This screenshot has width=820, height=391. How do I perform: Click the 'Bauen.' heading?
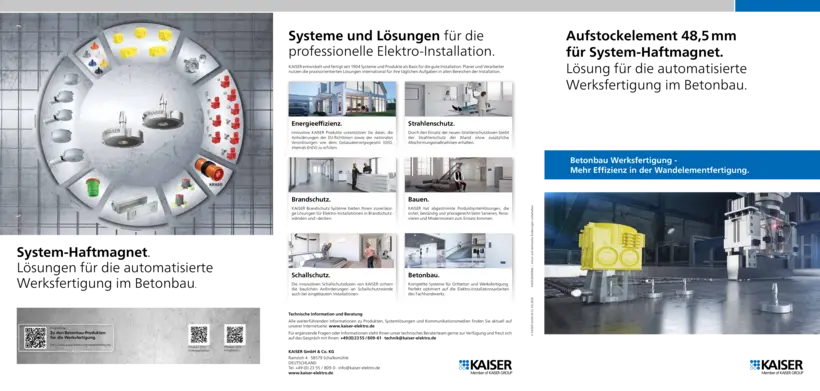pos(418,199)
